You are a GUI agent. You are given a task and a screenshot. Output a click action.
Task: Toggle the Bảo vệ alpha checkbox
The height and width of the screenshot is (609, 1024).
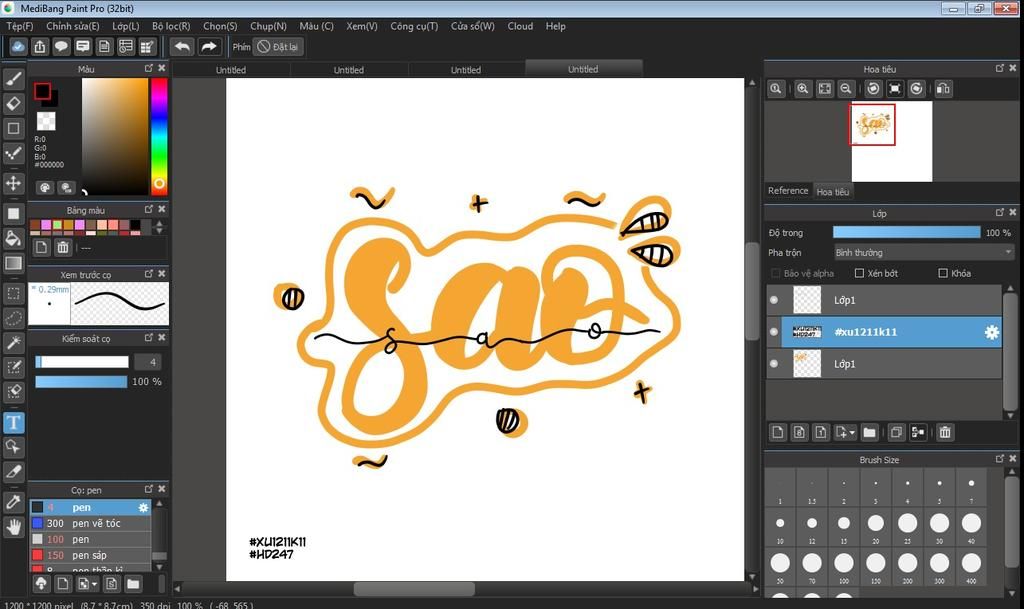coord(776,273)
